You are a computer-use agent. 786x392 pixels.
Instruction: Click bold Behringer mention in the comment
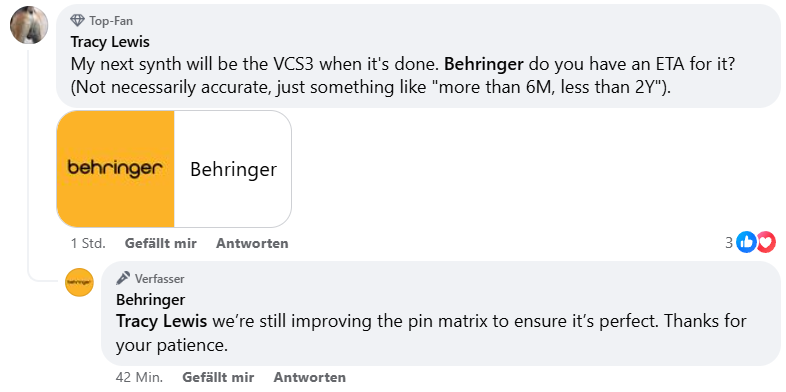[x=484, y=64]
